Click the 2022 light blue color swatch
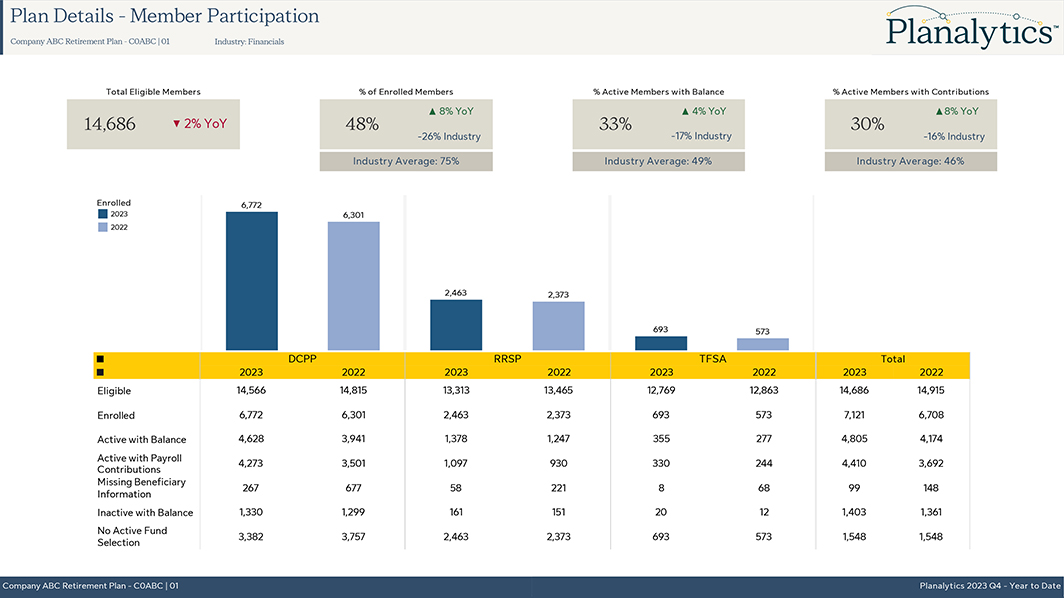 pos(102,227)
